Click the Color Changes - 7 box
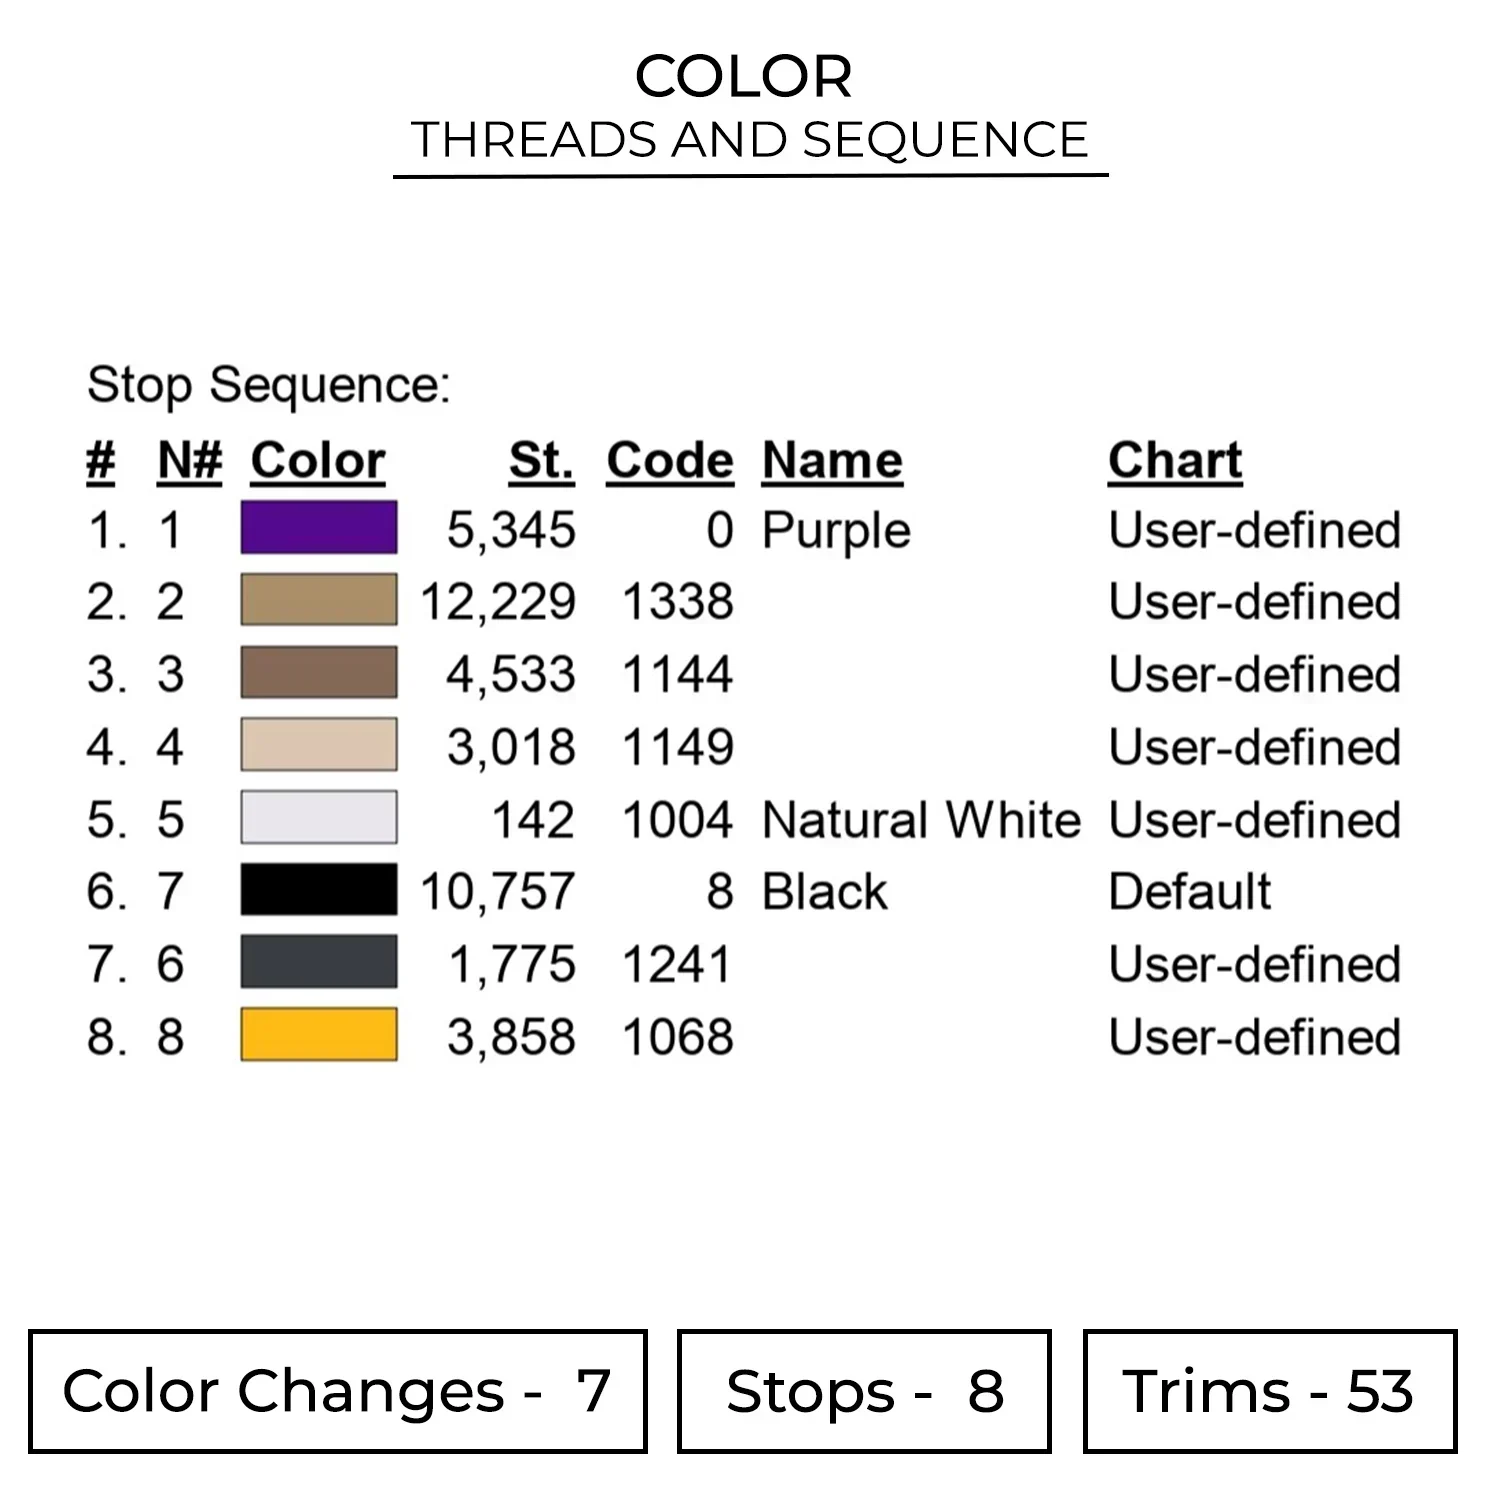Screen dimensions: 1500x1500 [338, 1391]
